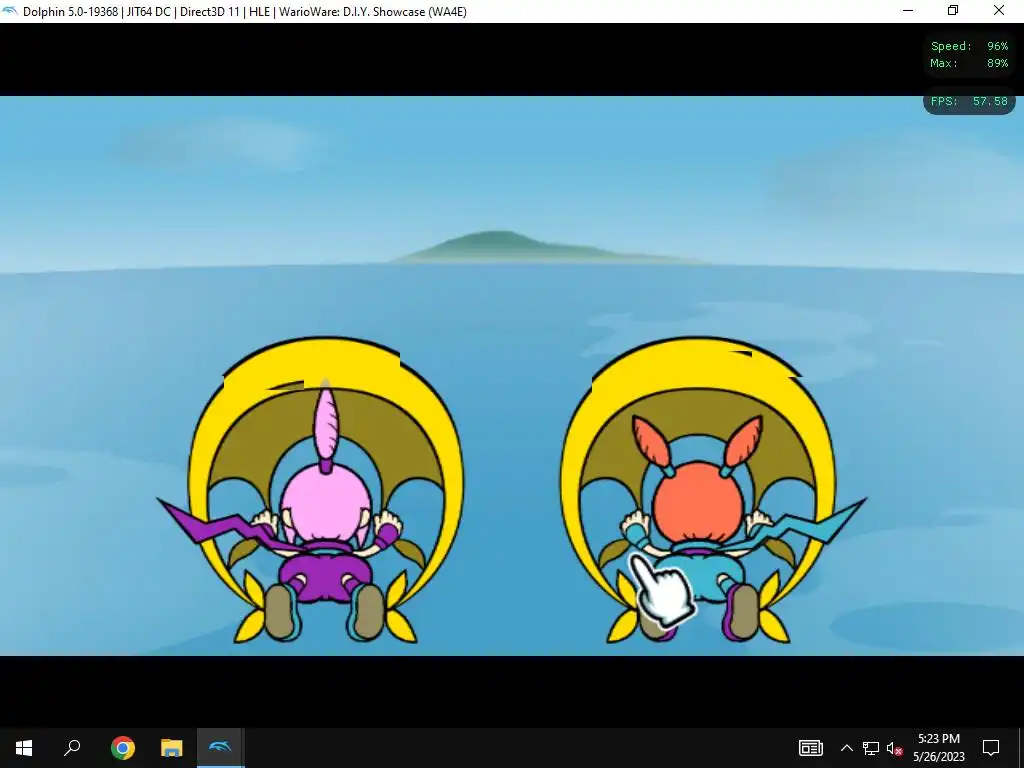Close the Dolphin emulator window
1024x768 pixels.
(x=999, y=11)
